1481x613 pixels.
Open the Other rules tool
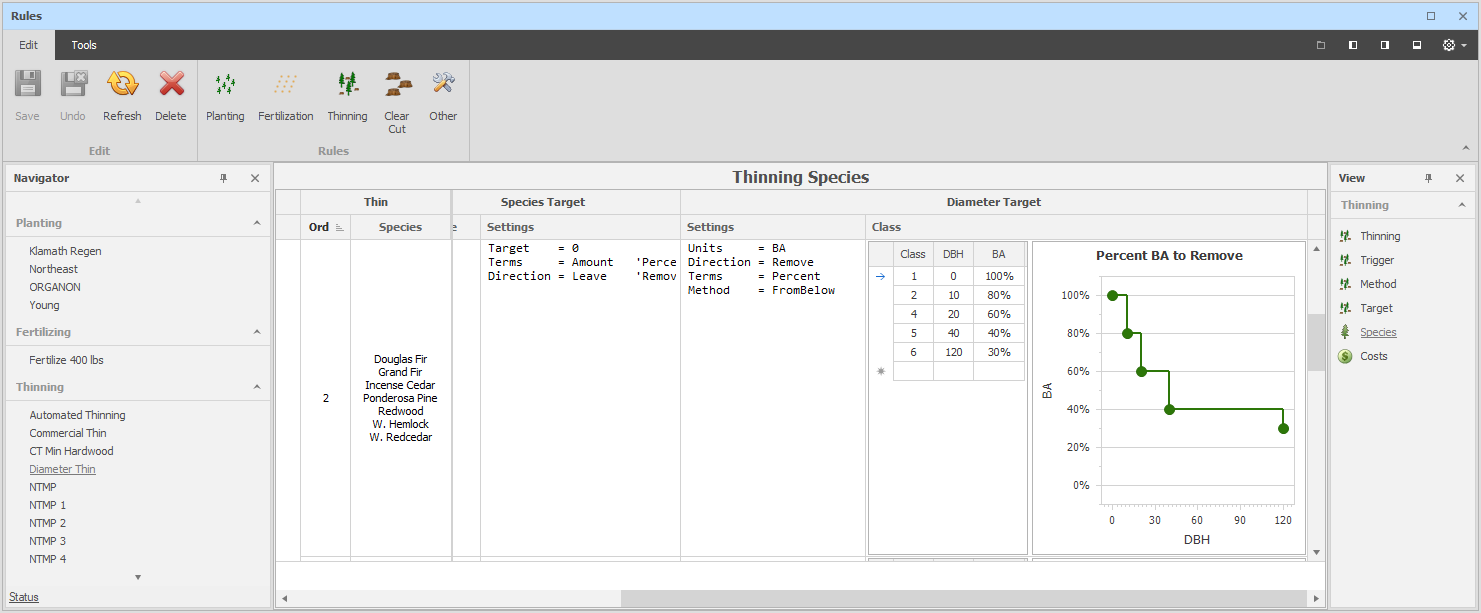pyautogui.click(x=443, y=95)
